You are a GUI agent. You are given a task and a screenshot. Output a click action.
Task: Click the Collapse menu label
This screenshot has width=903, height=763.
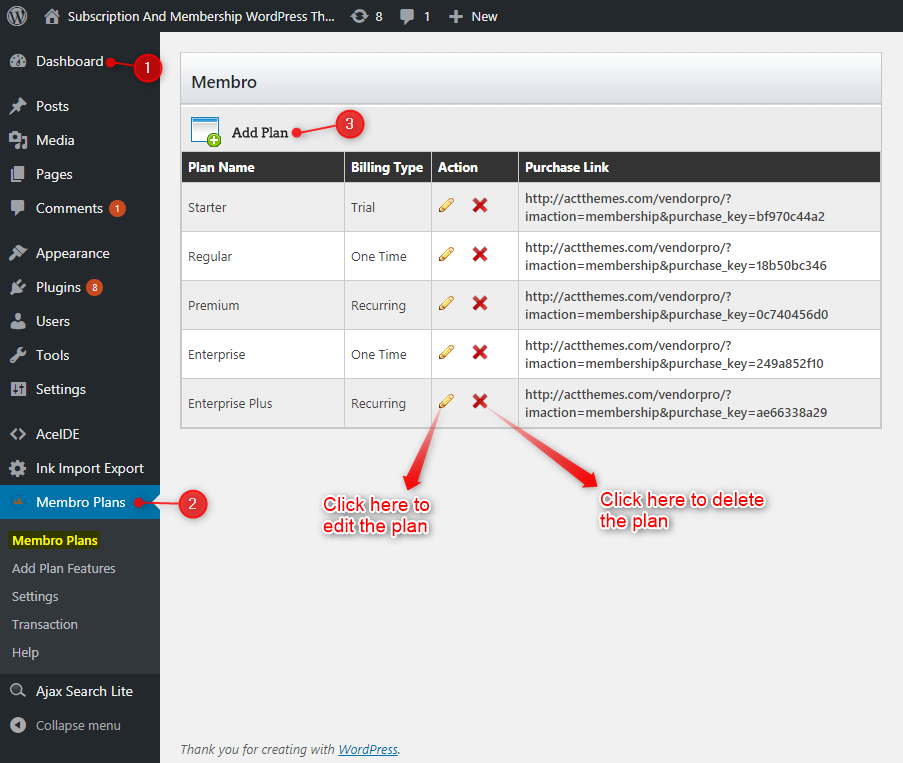point(78,726)
